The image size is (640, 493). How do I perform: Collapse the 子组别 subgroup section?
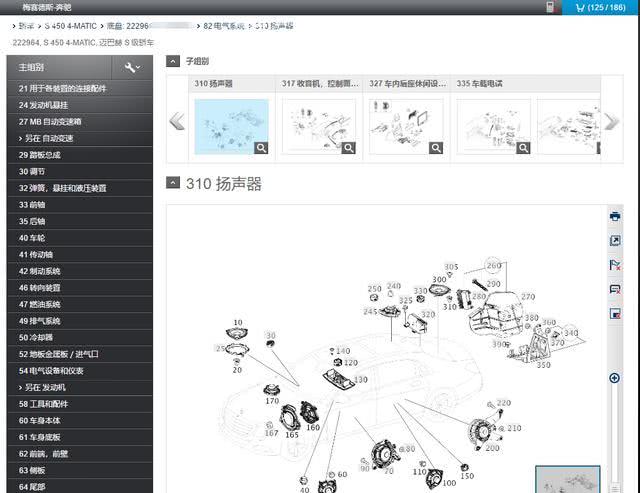tap(173, 61)
